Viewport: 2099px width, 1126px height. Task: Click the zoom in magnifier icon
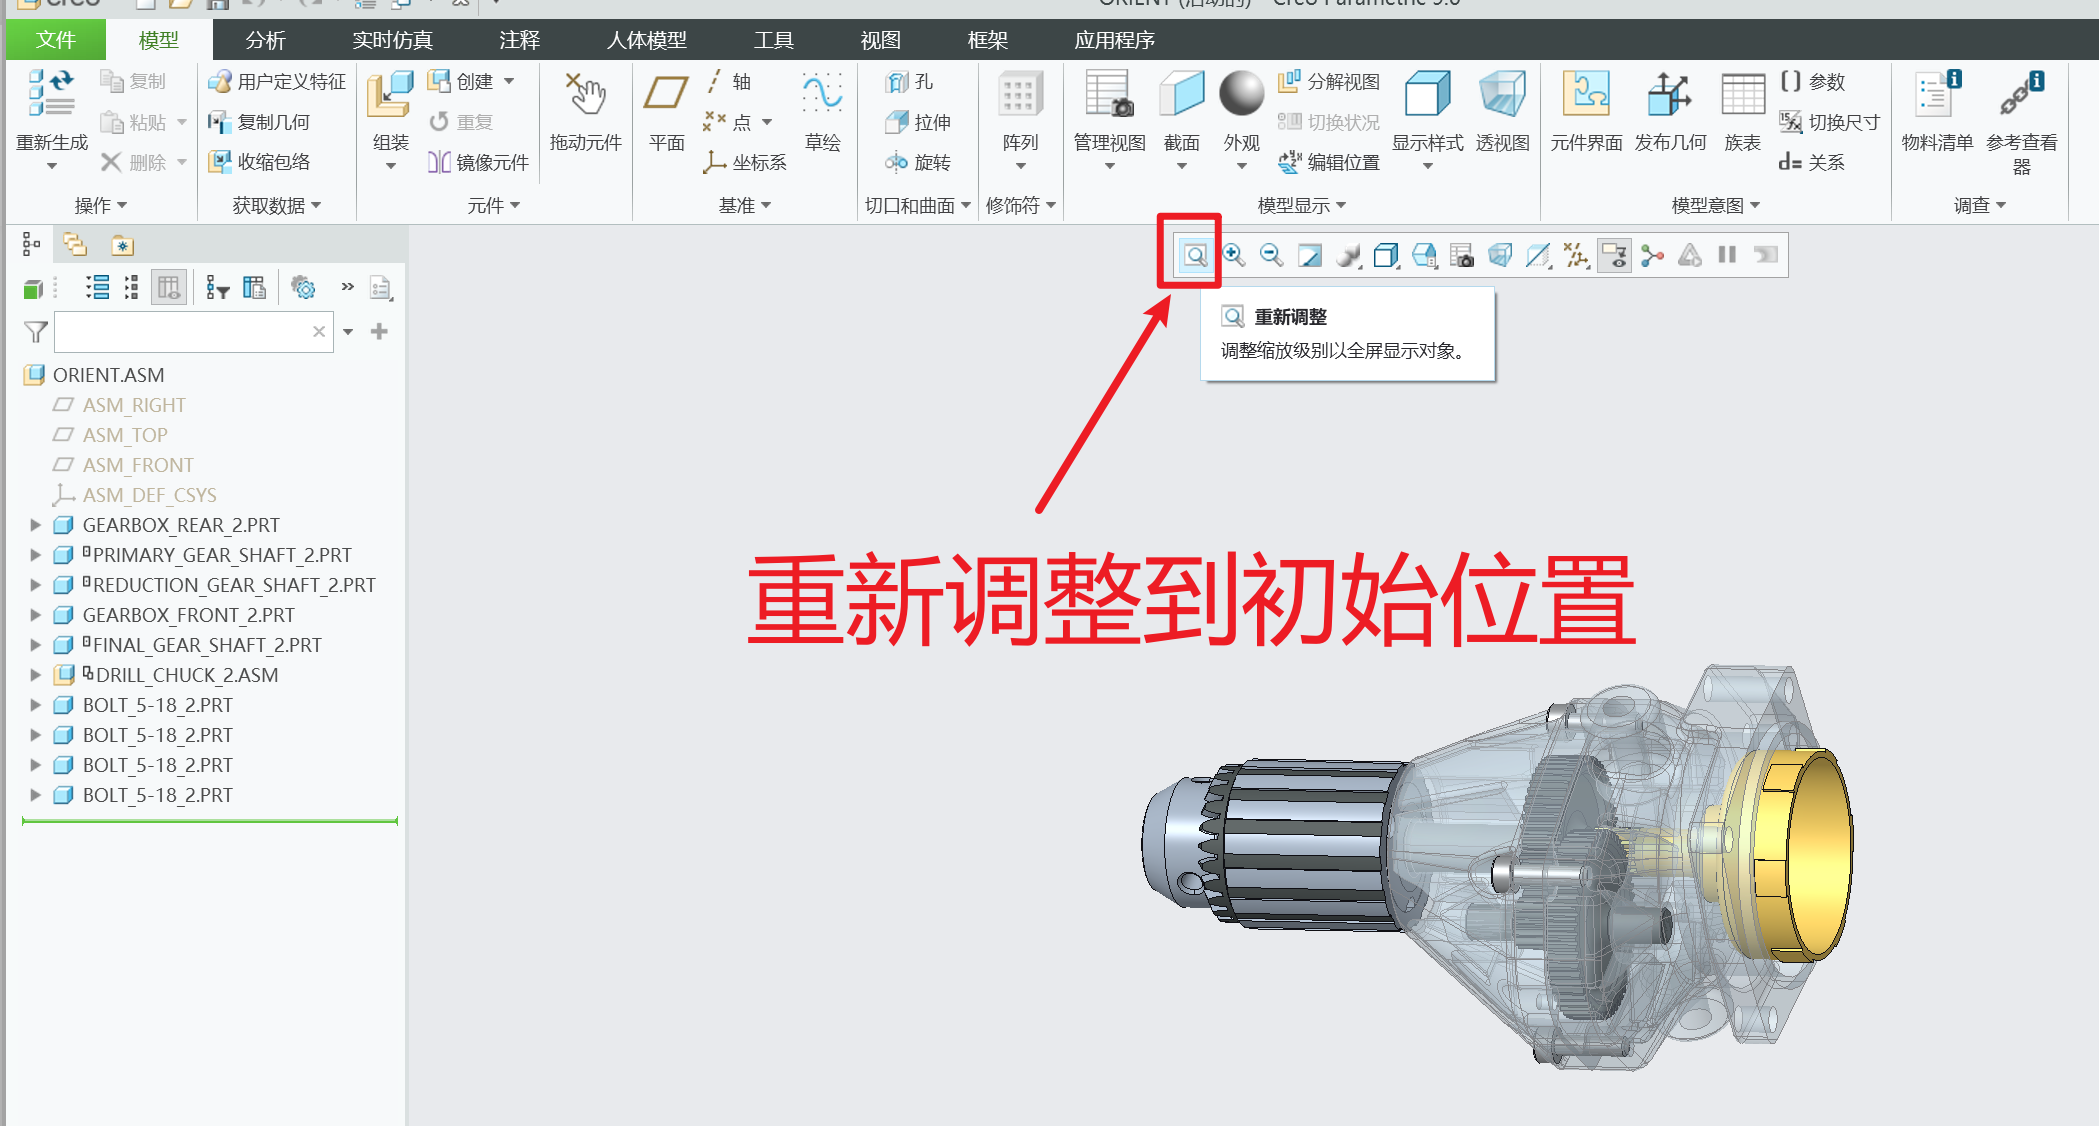[x=1234, y=256]
